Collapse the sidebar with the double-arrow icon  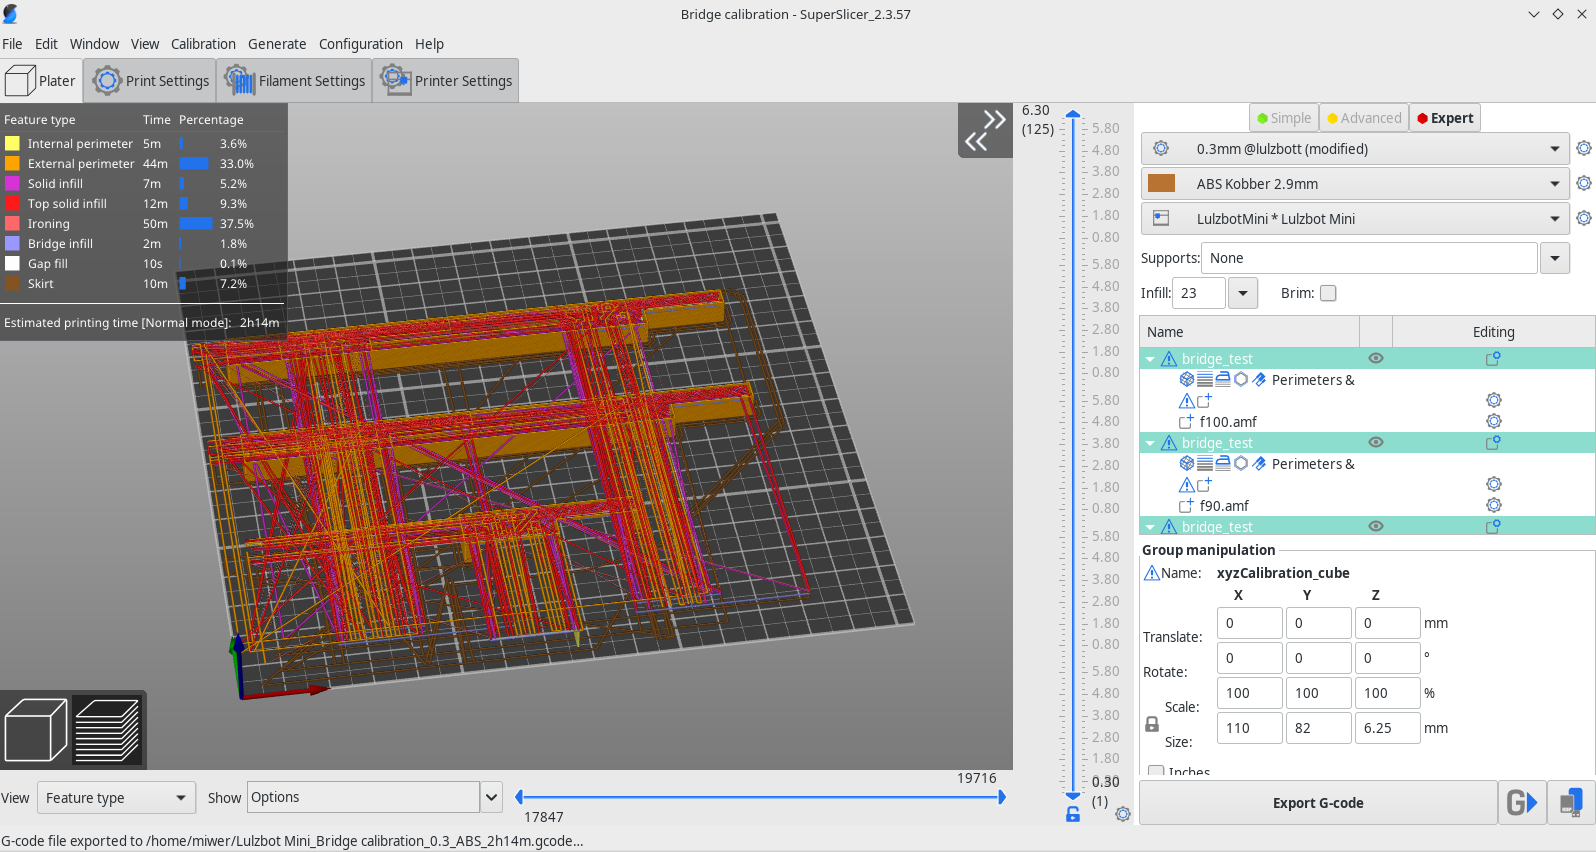click(985, 131)
